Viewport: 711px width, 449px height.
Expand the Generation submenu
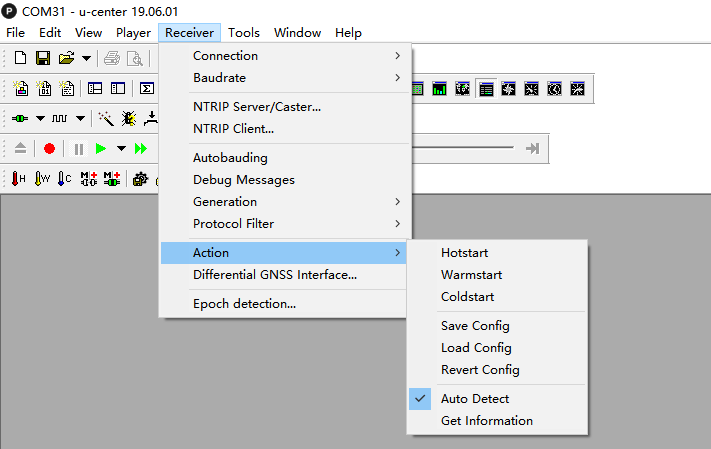[285, 201]
